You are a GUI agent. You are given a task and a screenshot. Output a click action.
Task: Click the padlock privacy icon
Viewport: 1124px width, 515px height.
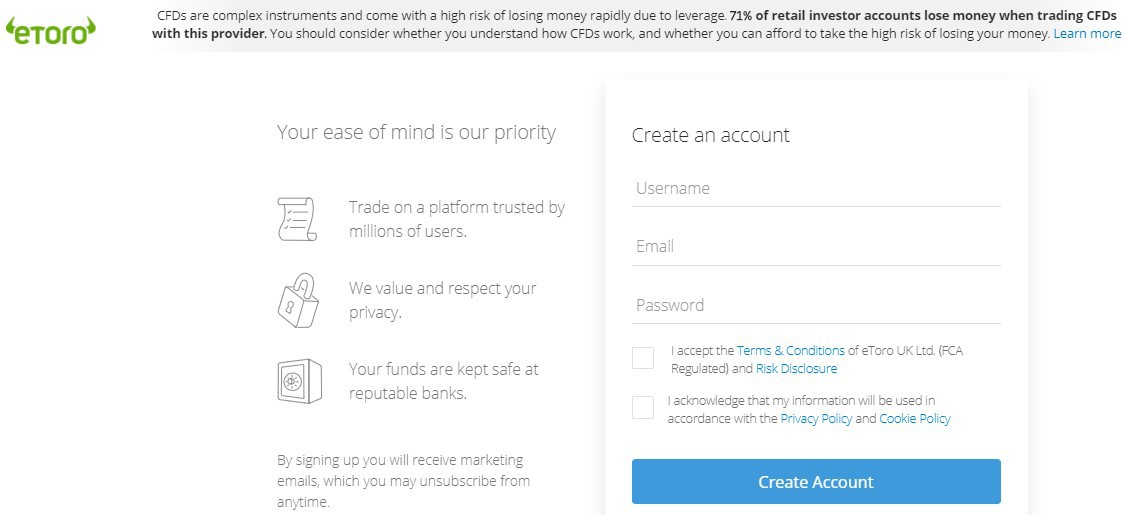pyautogui.click(x=297, y=300)
